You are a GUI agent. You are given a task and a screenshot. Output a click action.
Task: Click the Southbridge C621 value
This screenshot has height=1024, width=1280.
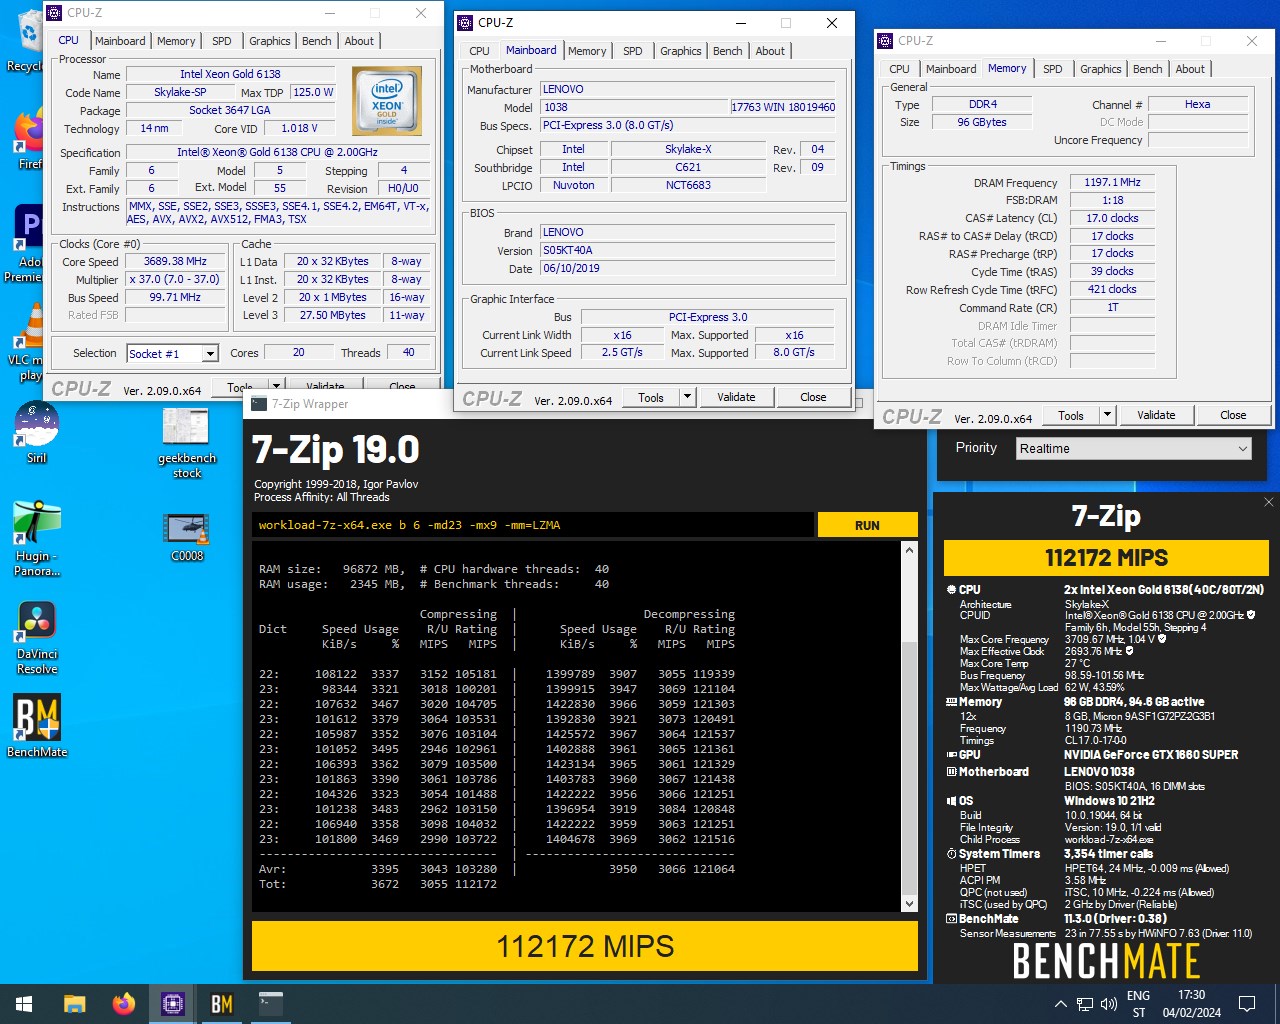tap(688, 167)
